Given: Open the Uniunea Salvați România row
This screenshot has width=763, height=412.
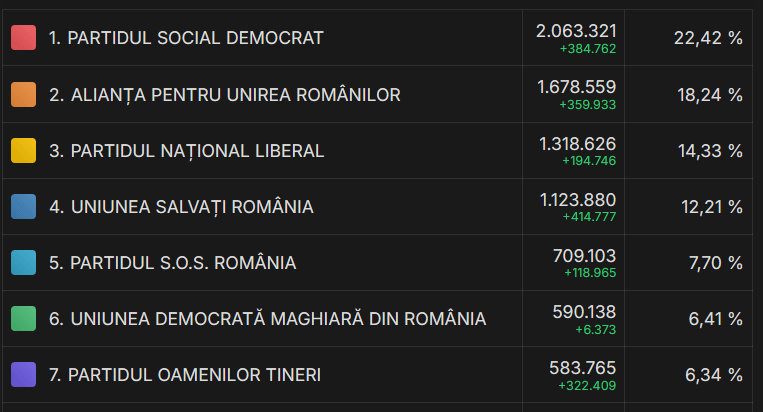Looking at the screenshot, I should [x=181, y=207].
